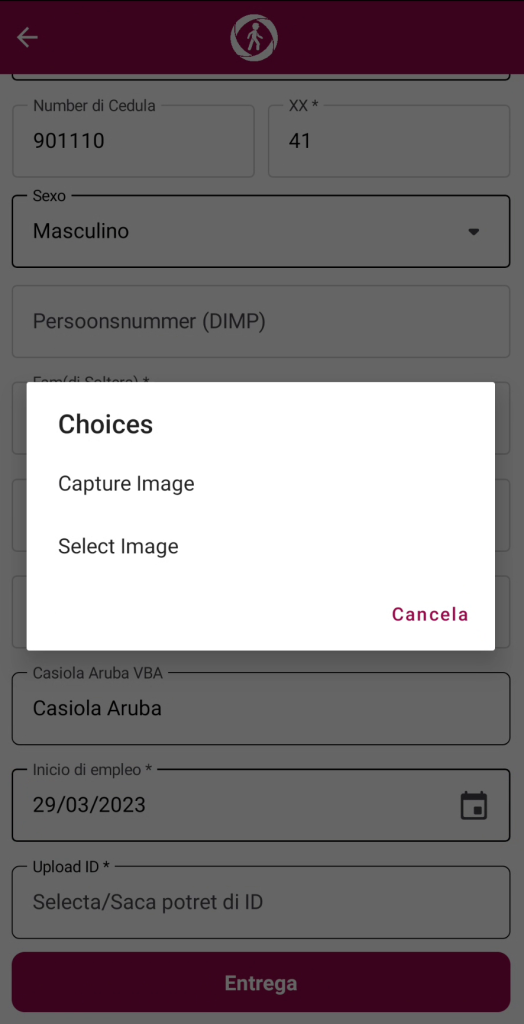Open the Masculino selection field
The width and height of the screenshot is (524, 1024).
261,231
